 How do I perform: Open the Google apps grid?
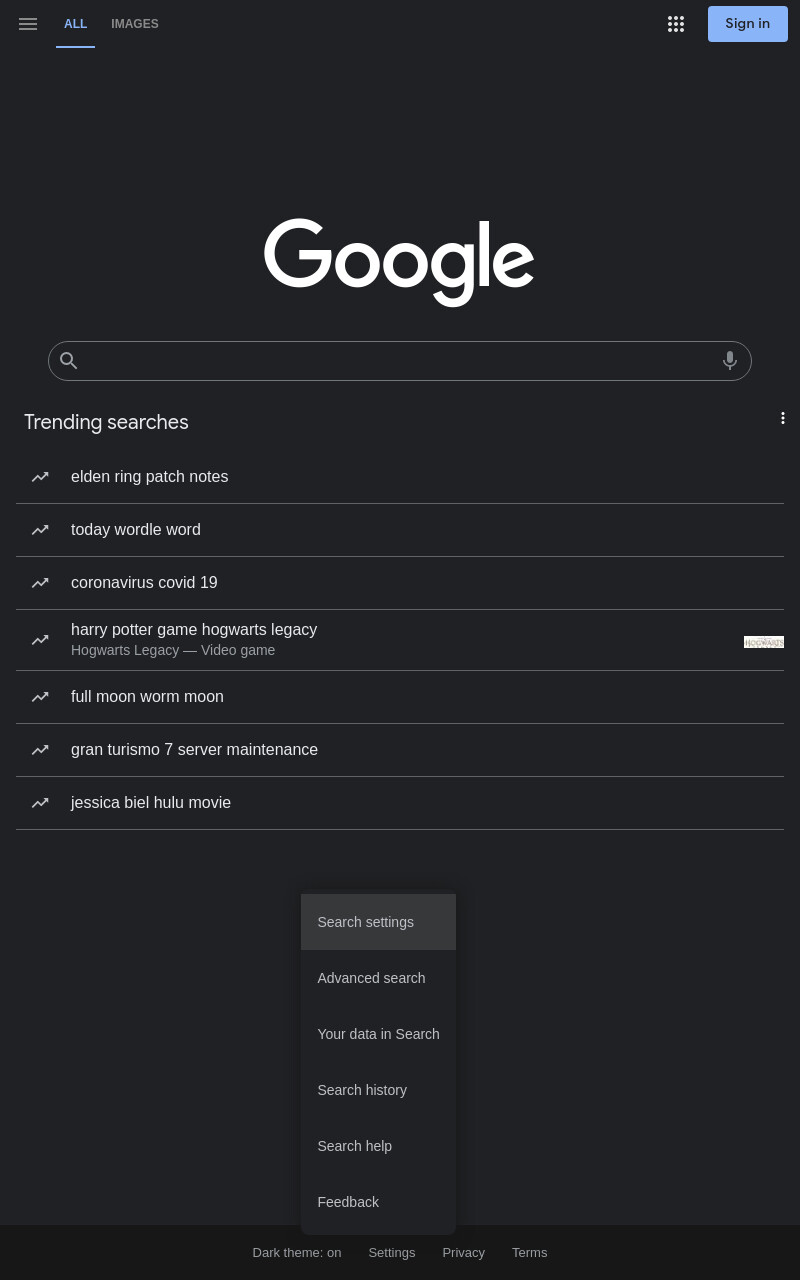676,24
